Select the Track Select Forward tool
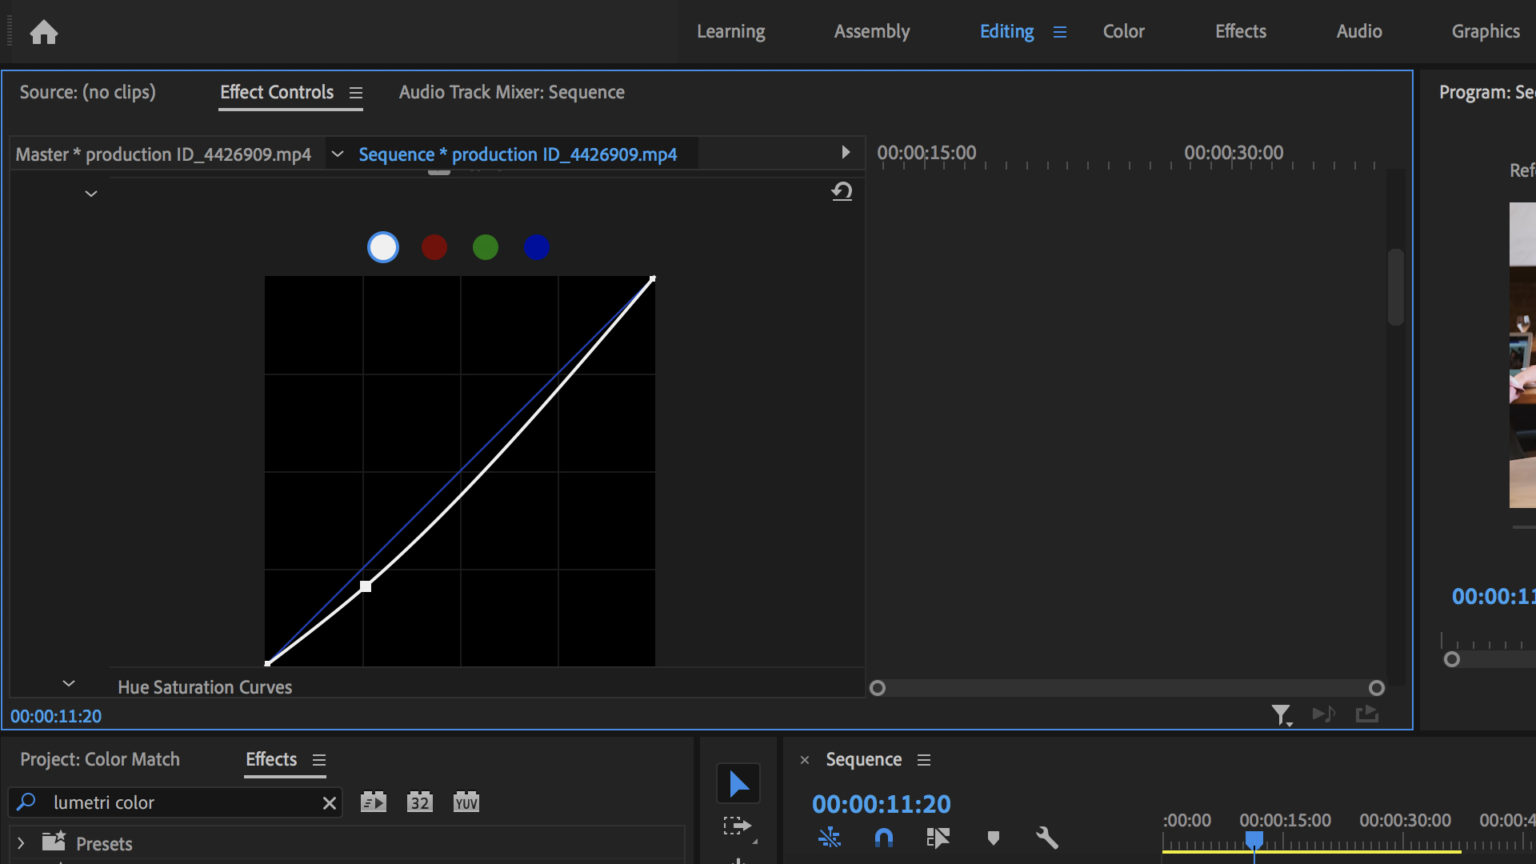The image size is (1536, 864). [738, 826]
